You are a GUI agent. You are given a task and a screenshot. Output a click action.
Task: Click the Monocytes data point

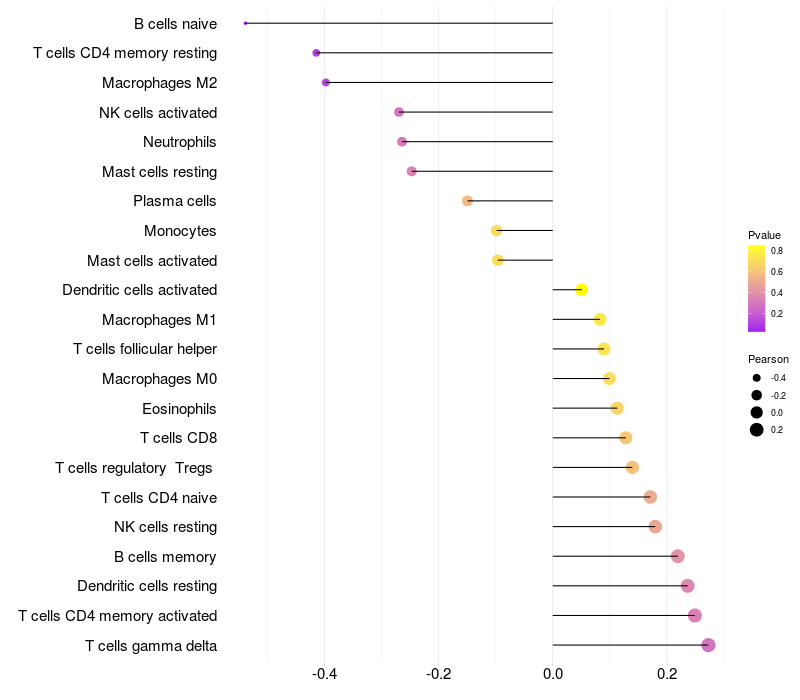coord(497,231)
